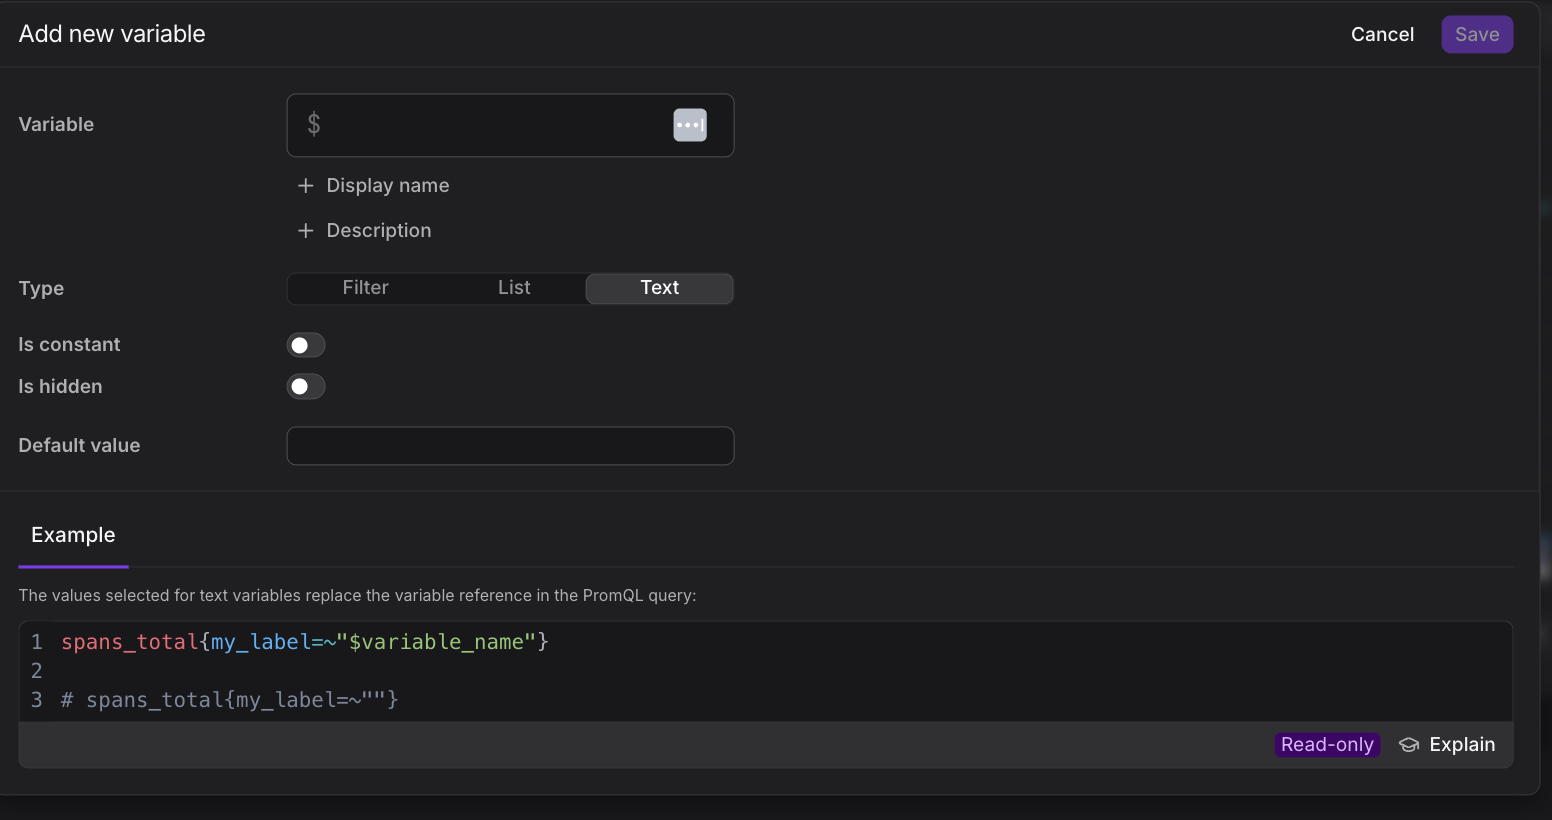Image resolution: width=1552 pixels, height=820 pixels.
Task: Click the Read-only badge
Action: pyautogui.click(x=1327, y=745)
